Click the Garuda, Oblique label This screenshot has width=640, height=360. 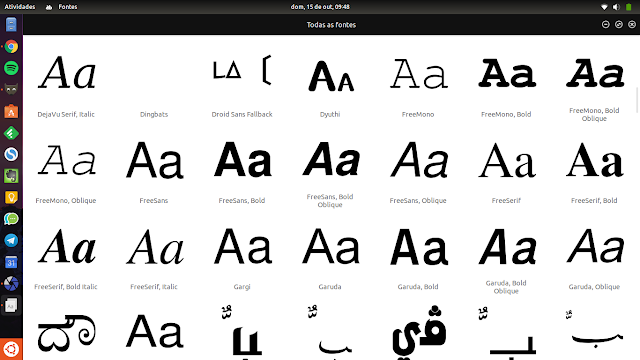(594, 287)
